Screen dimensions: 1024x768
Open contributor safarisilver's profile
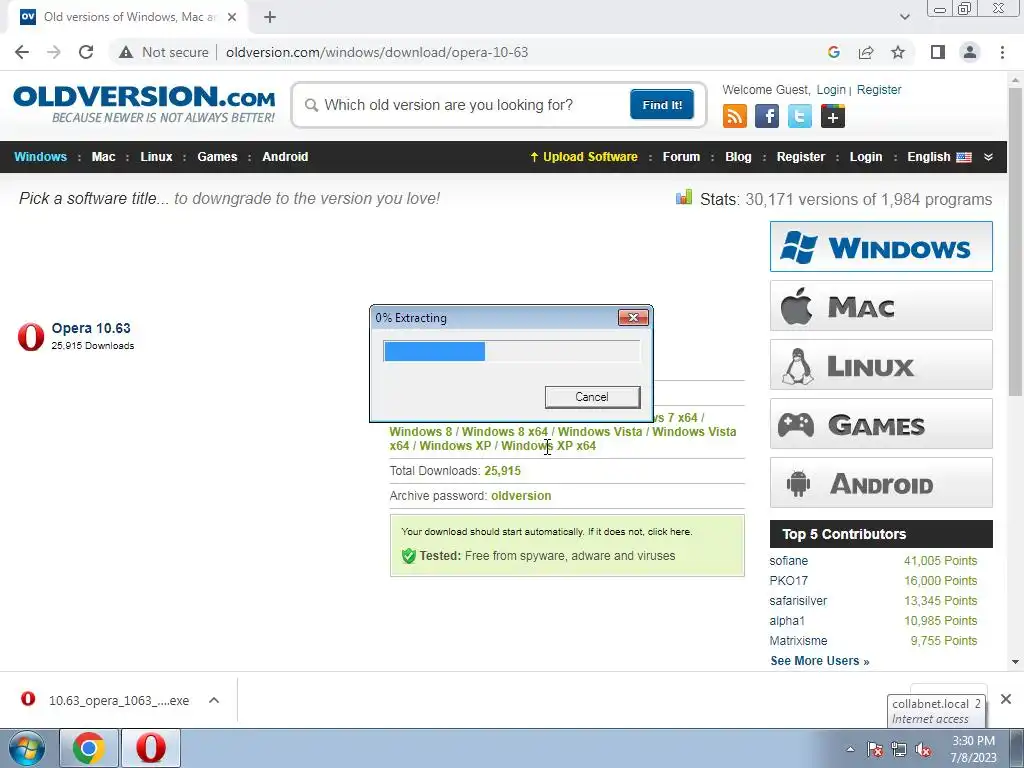point(798,601)
